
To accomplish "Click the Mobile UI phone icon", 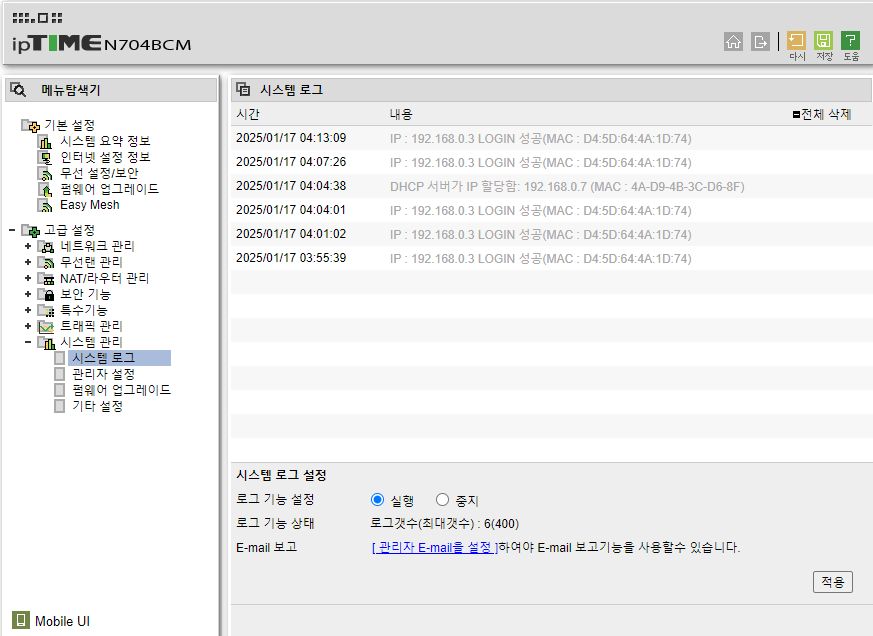I will pyautogui.click(x=21, y=620).
